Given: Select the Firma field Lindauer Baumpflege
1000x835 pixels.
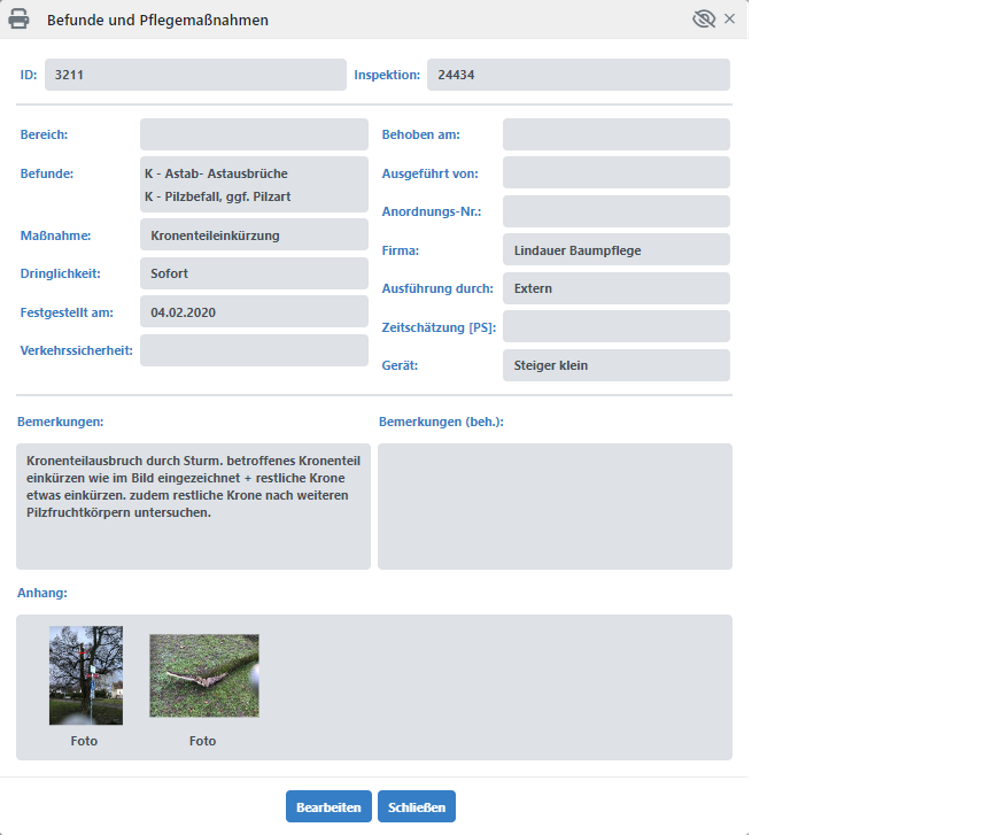Looking at the screenshot, I should [x=616, y=250].
